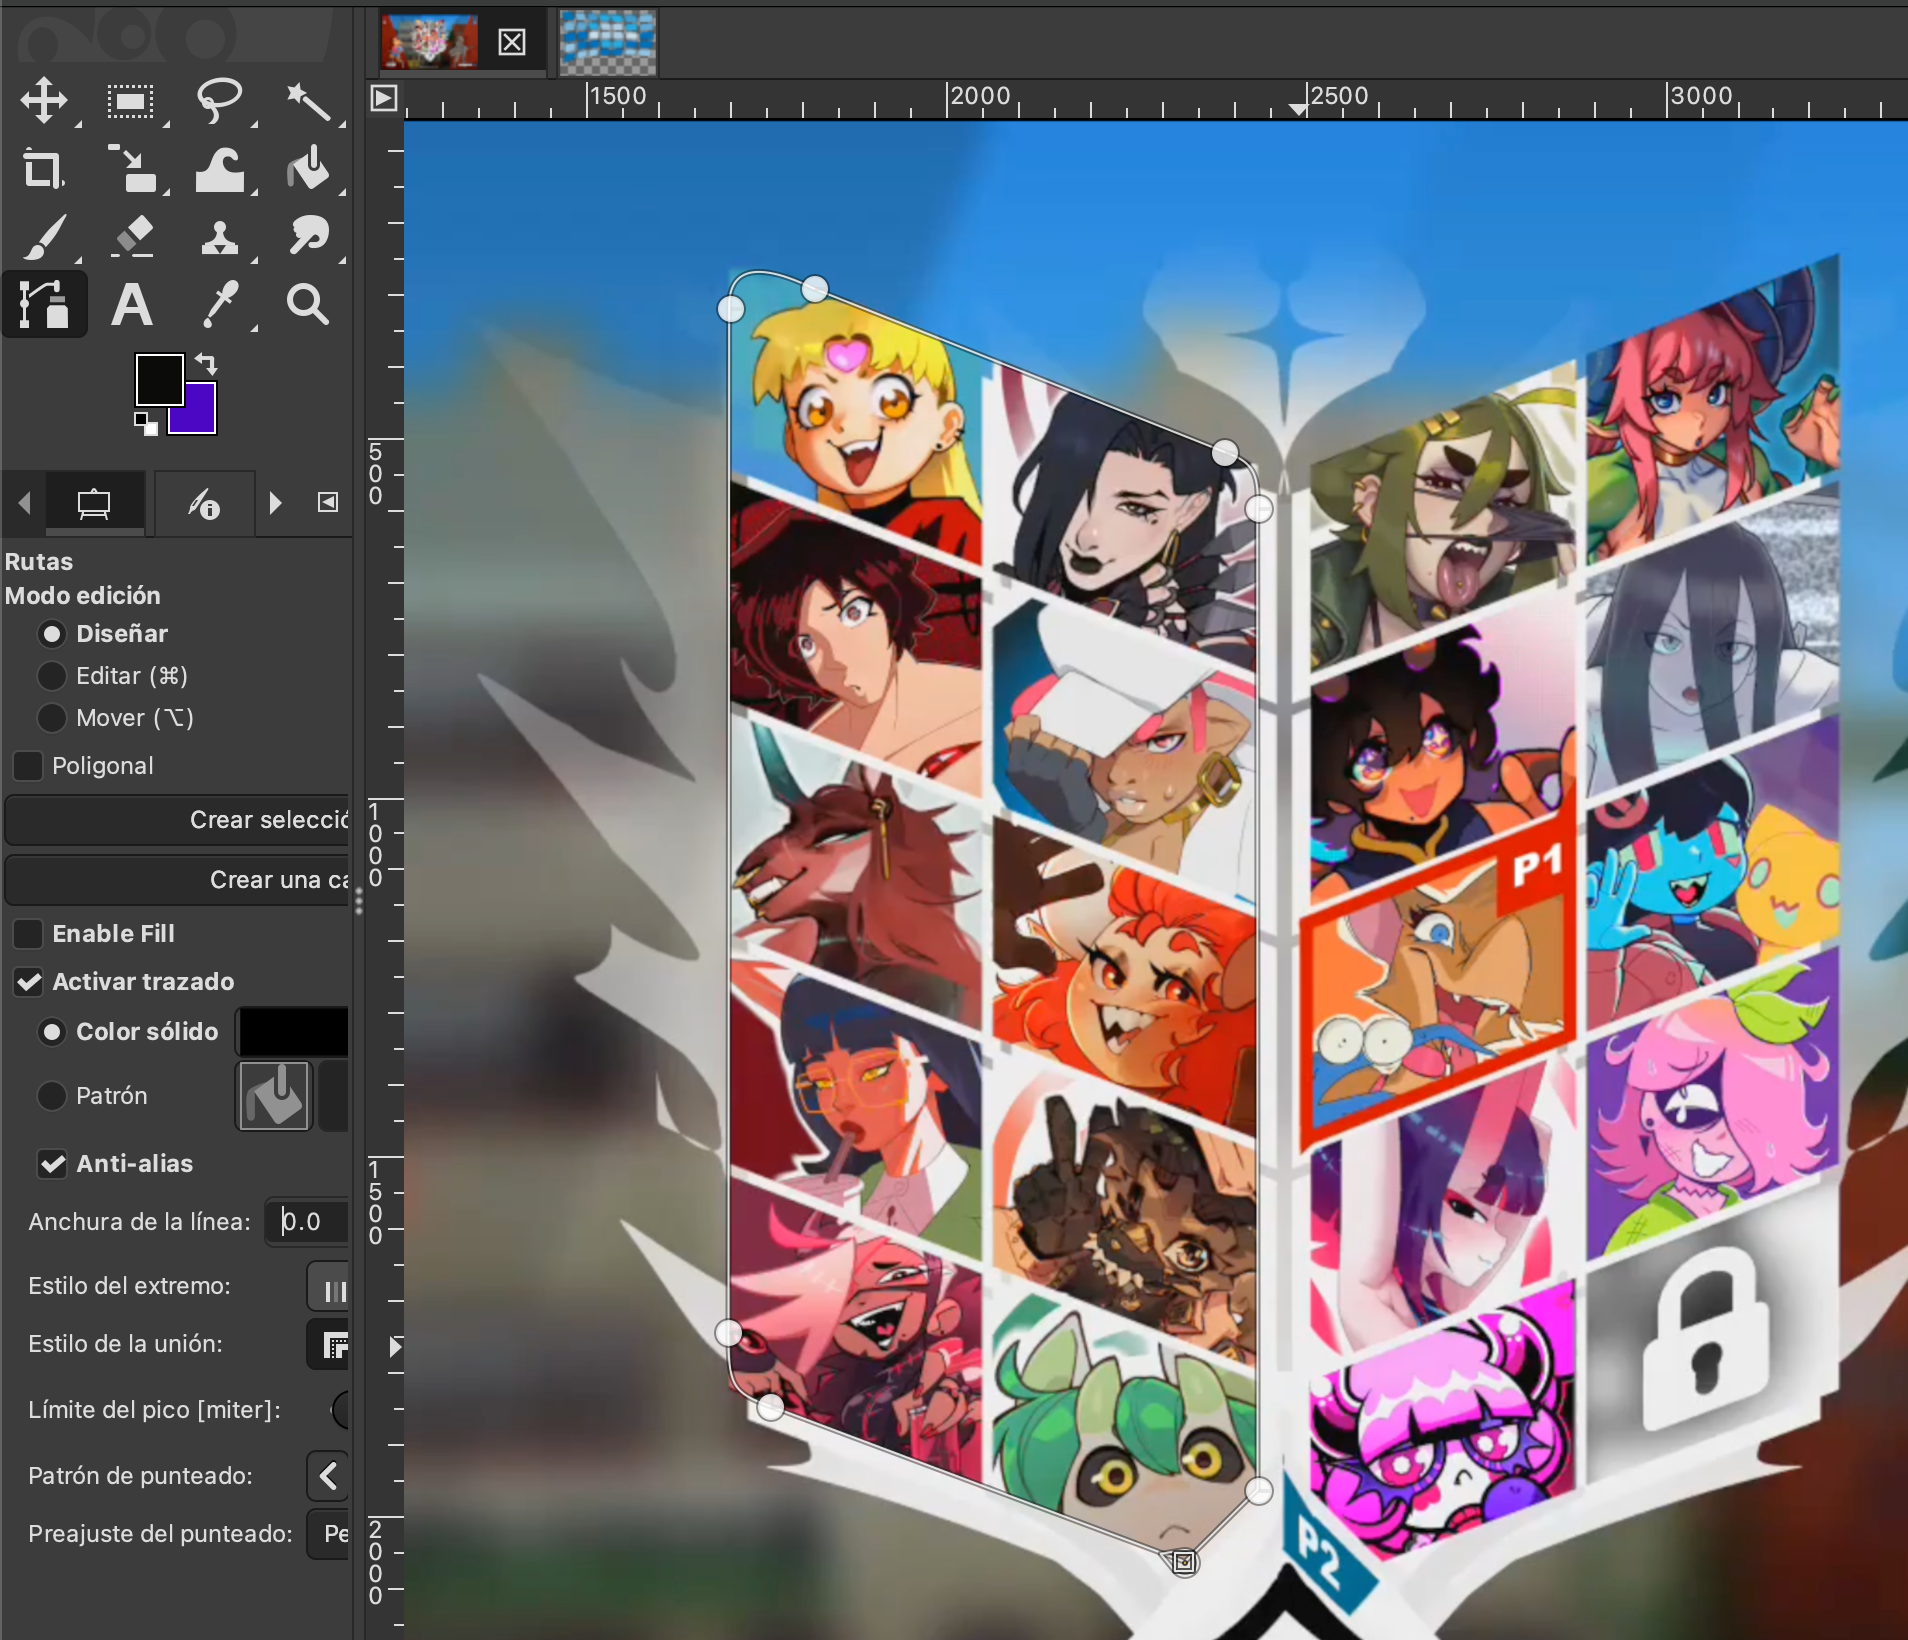
Task: Switch to the first image tab
Action: (x=430, y=41)
